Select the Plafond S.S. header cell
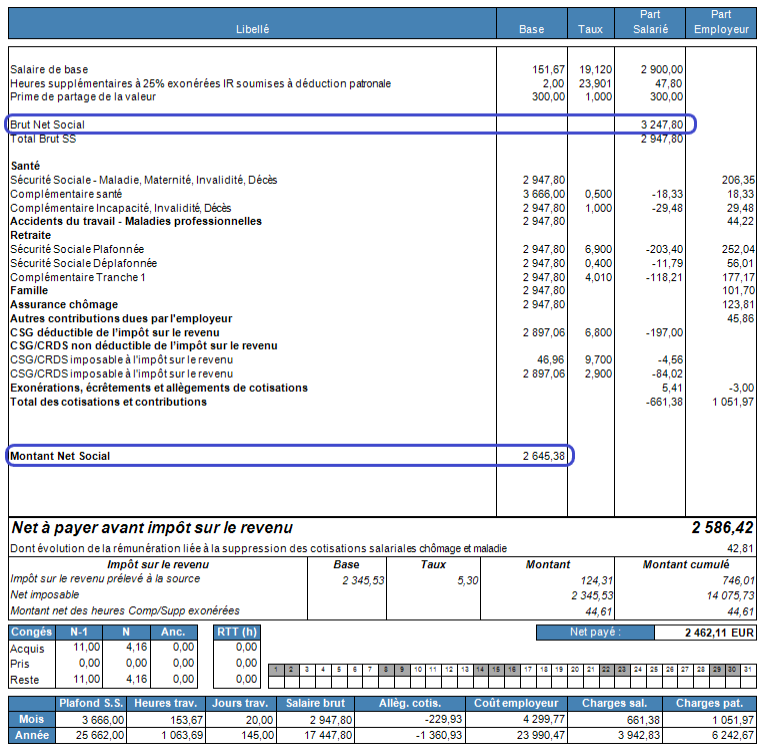The height and width of the screenshot is (752, 764). (x=92, y=704)
